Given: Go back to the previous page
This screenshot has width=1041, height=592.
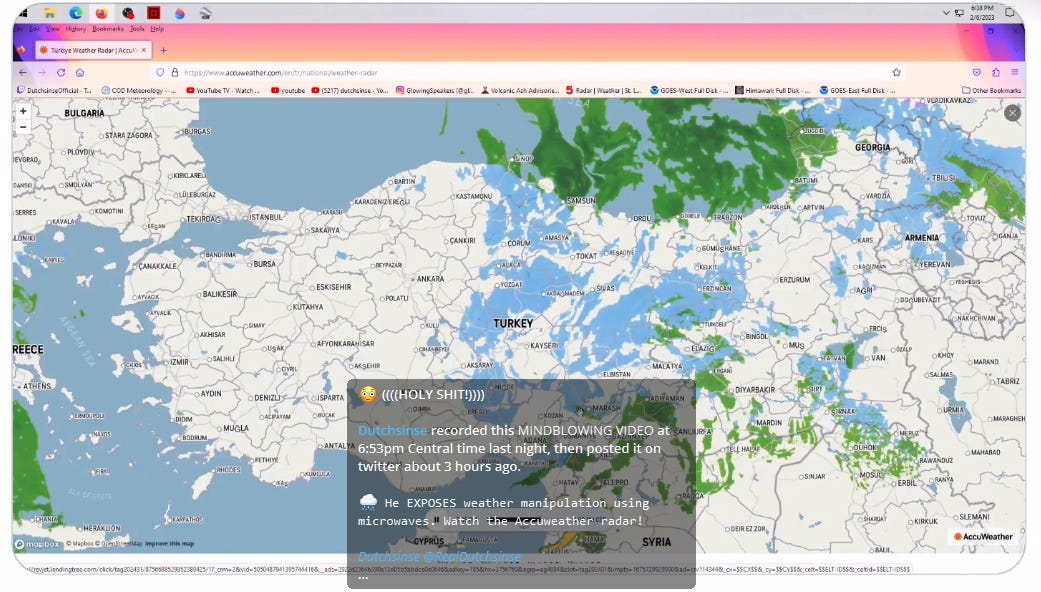Looking at the screenshot, I should click(x=23, y=72).
